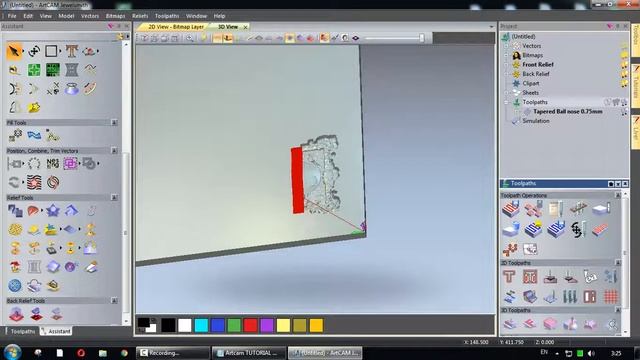Open the Reliefs menu
Viewport: 640px width, 360px height.
pyautogui.click(x=140, y=16)
